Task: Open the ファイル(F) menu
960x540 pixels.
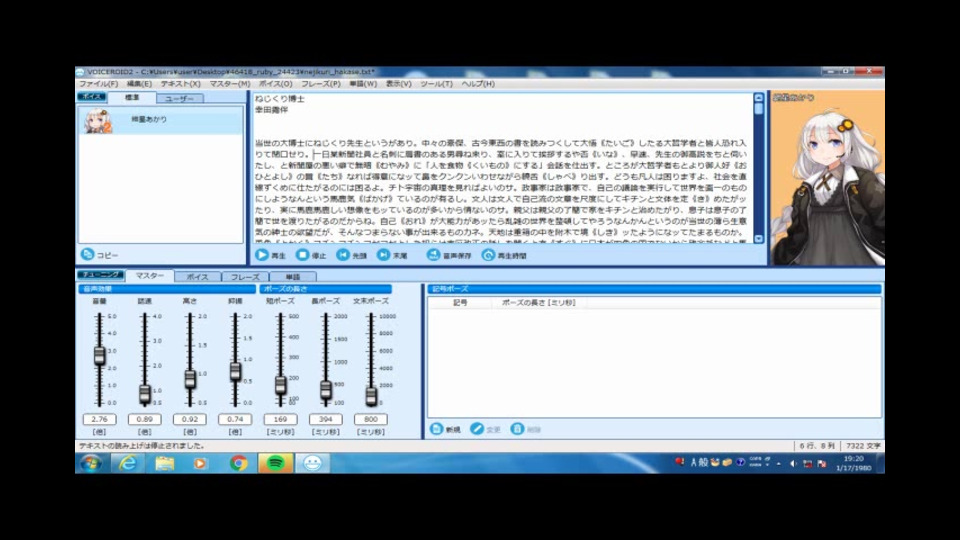Action: point(99,84)
